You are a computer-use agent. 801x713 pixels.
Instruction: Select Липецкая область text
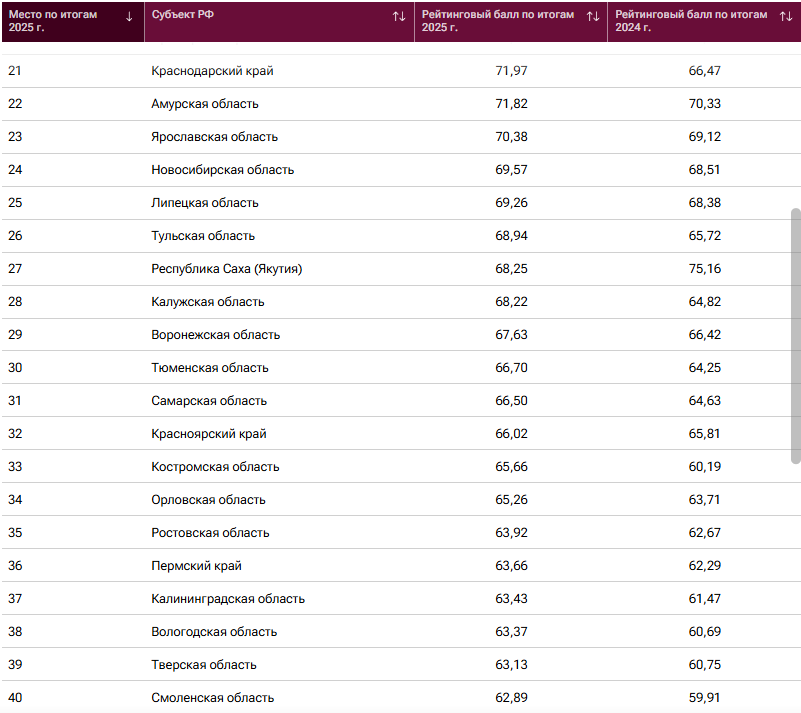204,203
